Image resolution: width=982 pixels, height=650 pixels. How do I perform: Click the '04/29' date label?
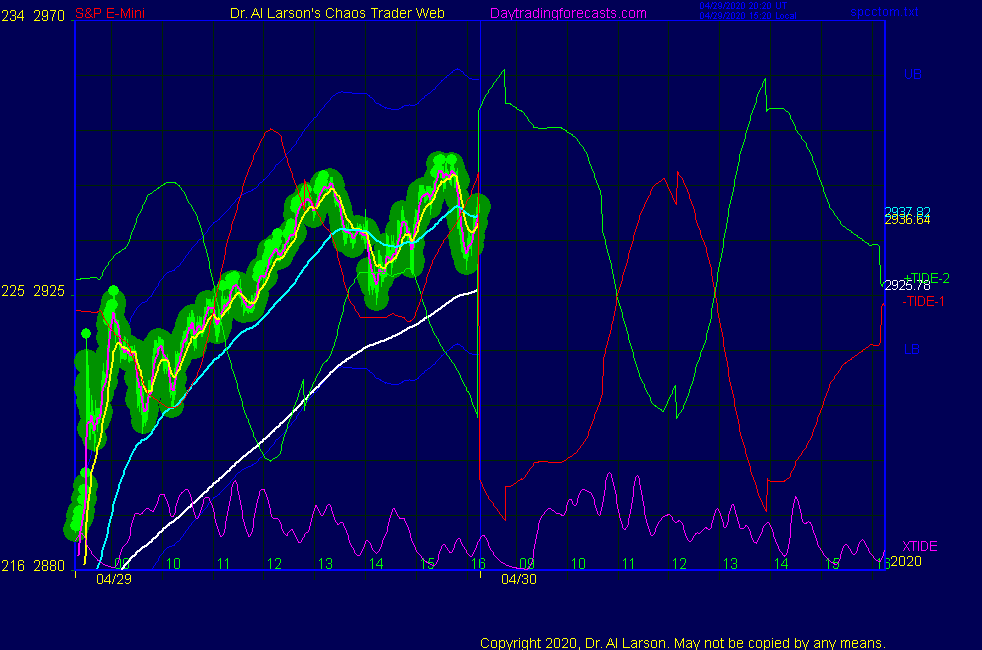[x=114, y=579]
